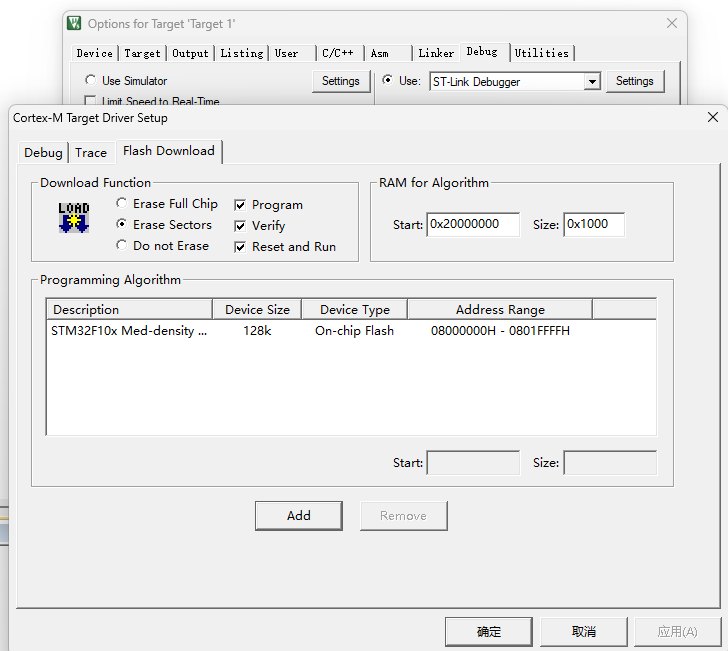The width and height of the screenshot is (728, 651).
Task: Click the 应用(A) apply button
Action: [678, 631]
